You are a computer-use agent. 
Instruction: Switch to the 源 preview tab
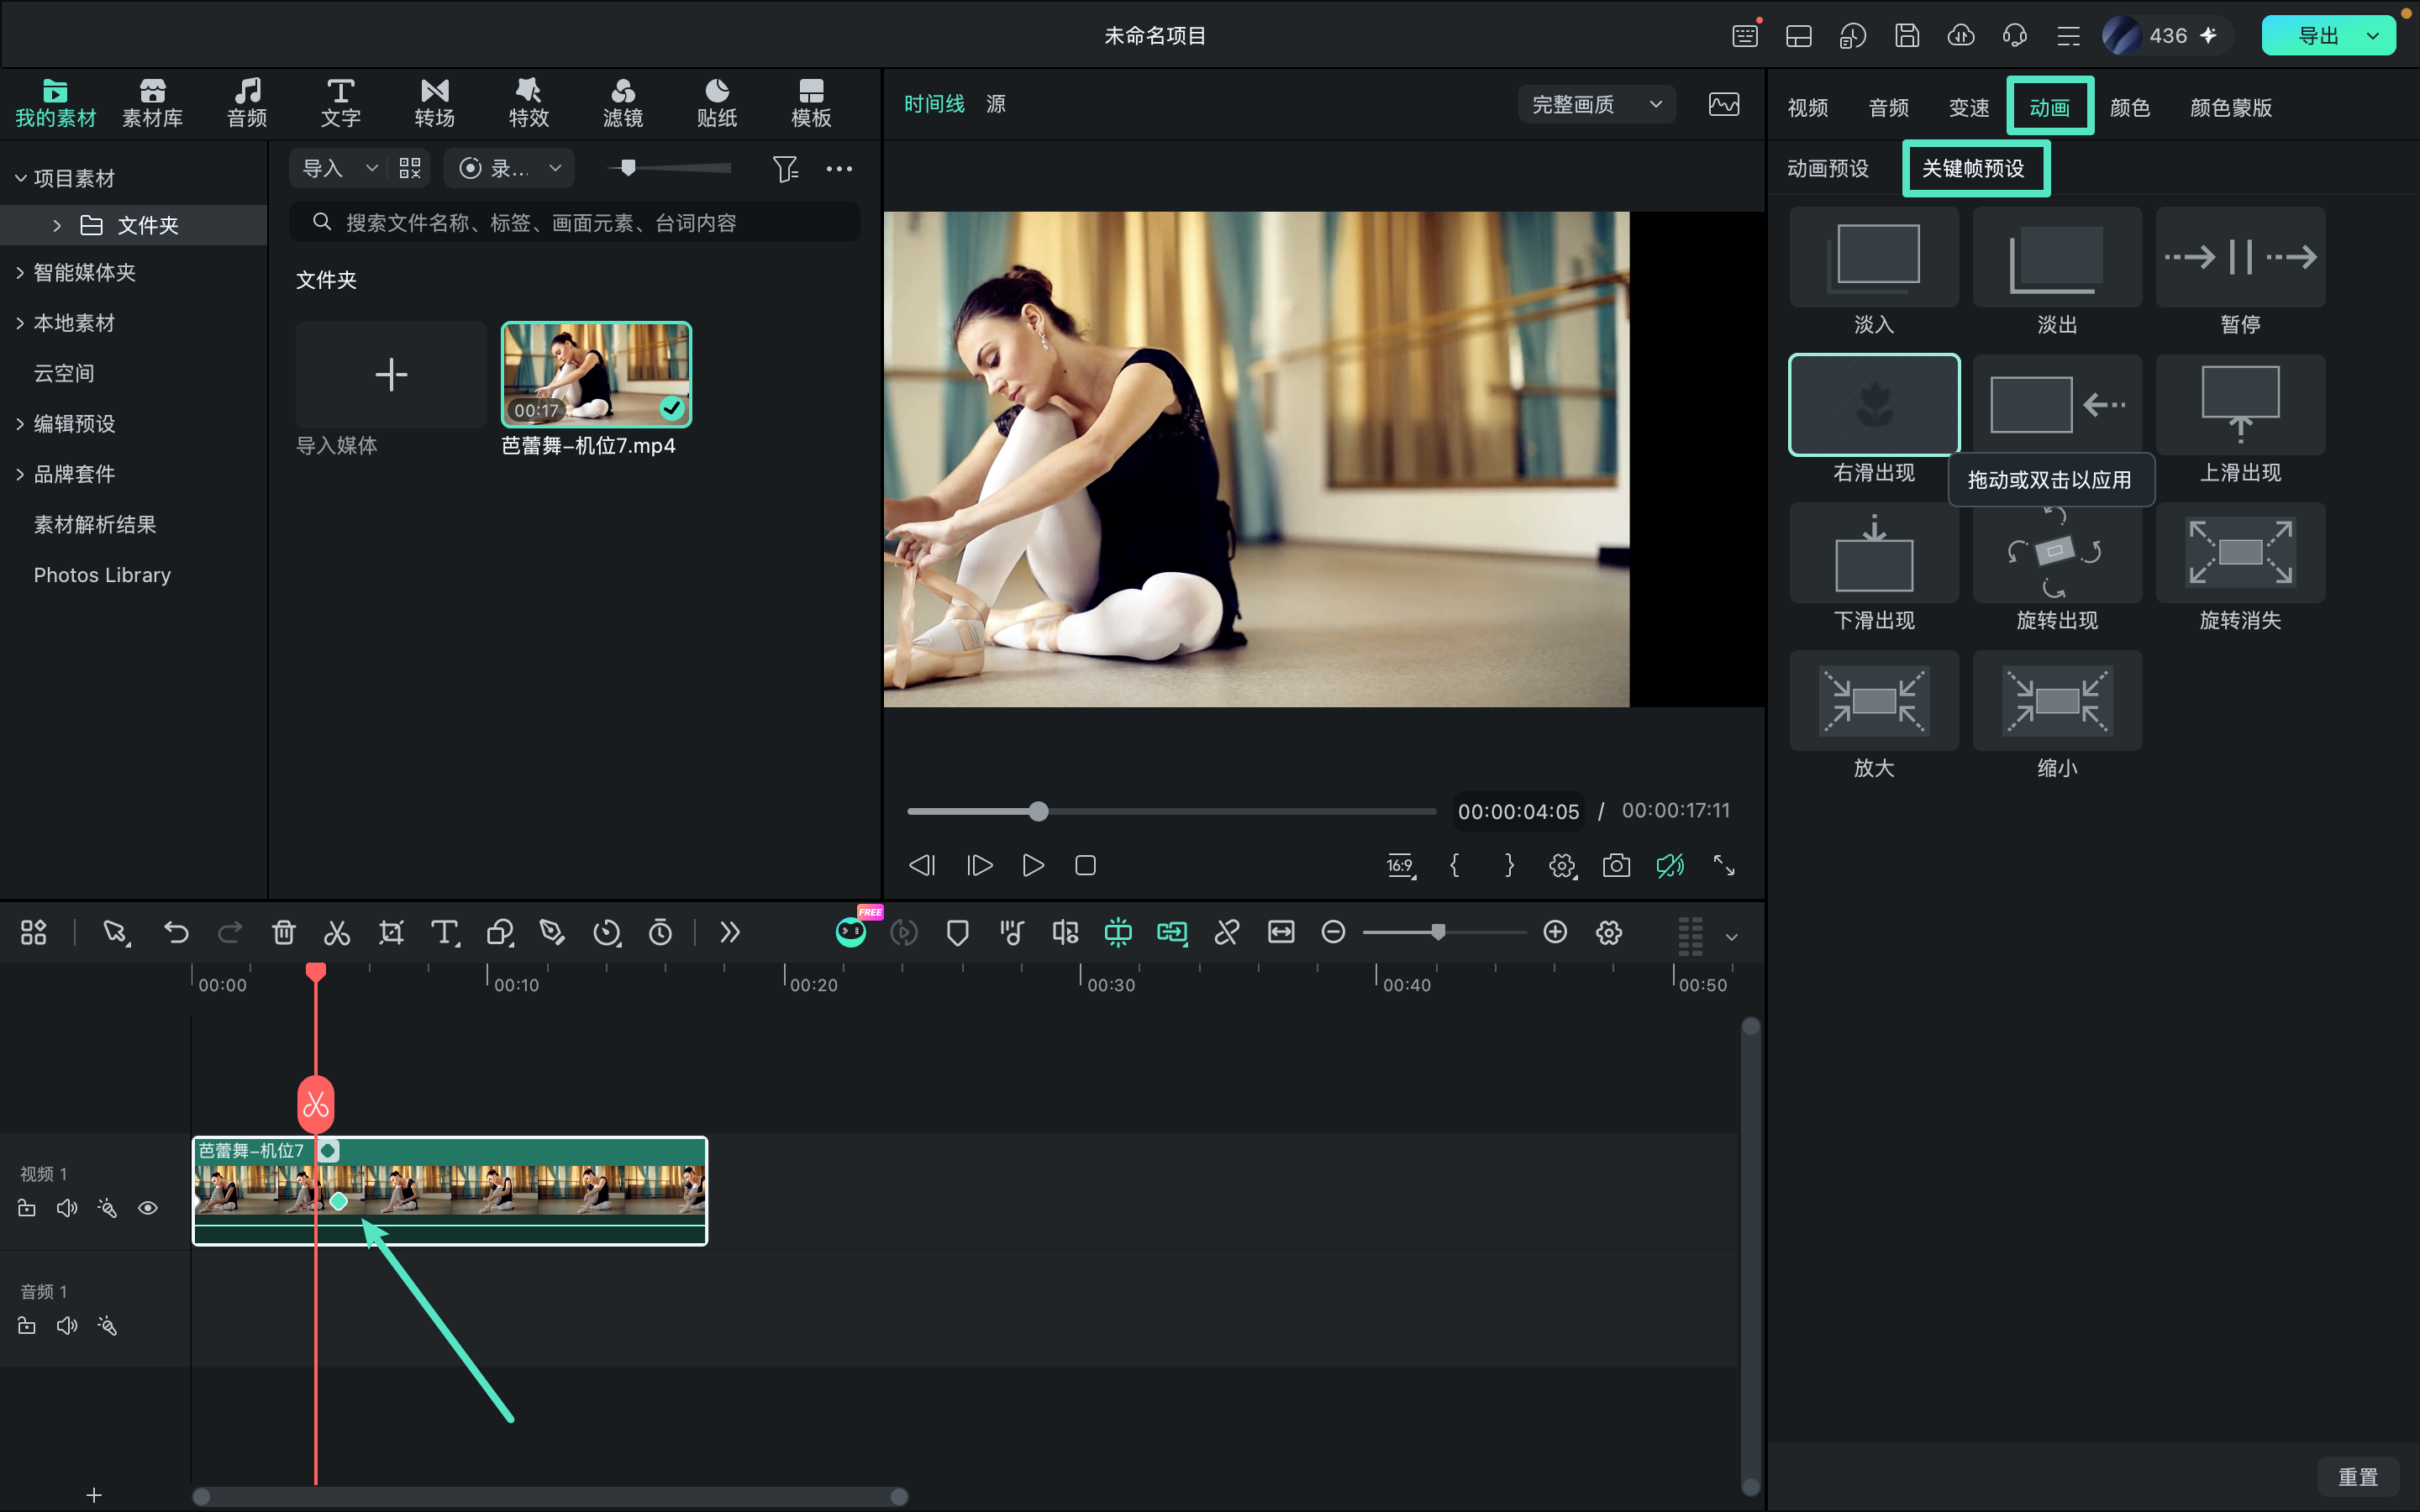pyautogui.click(x=996, y=104)
